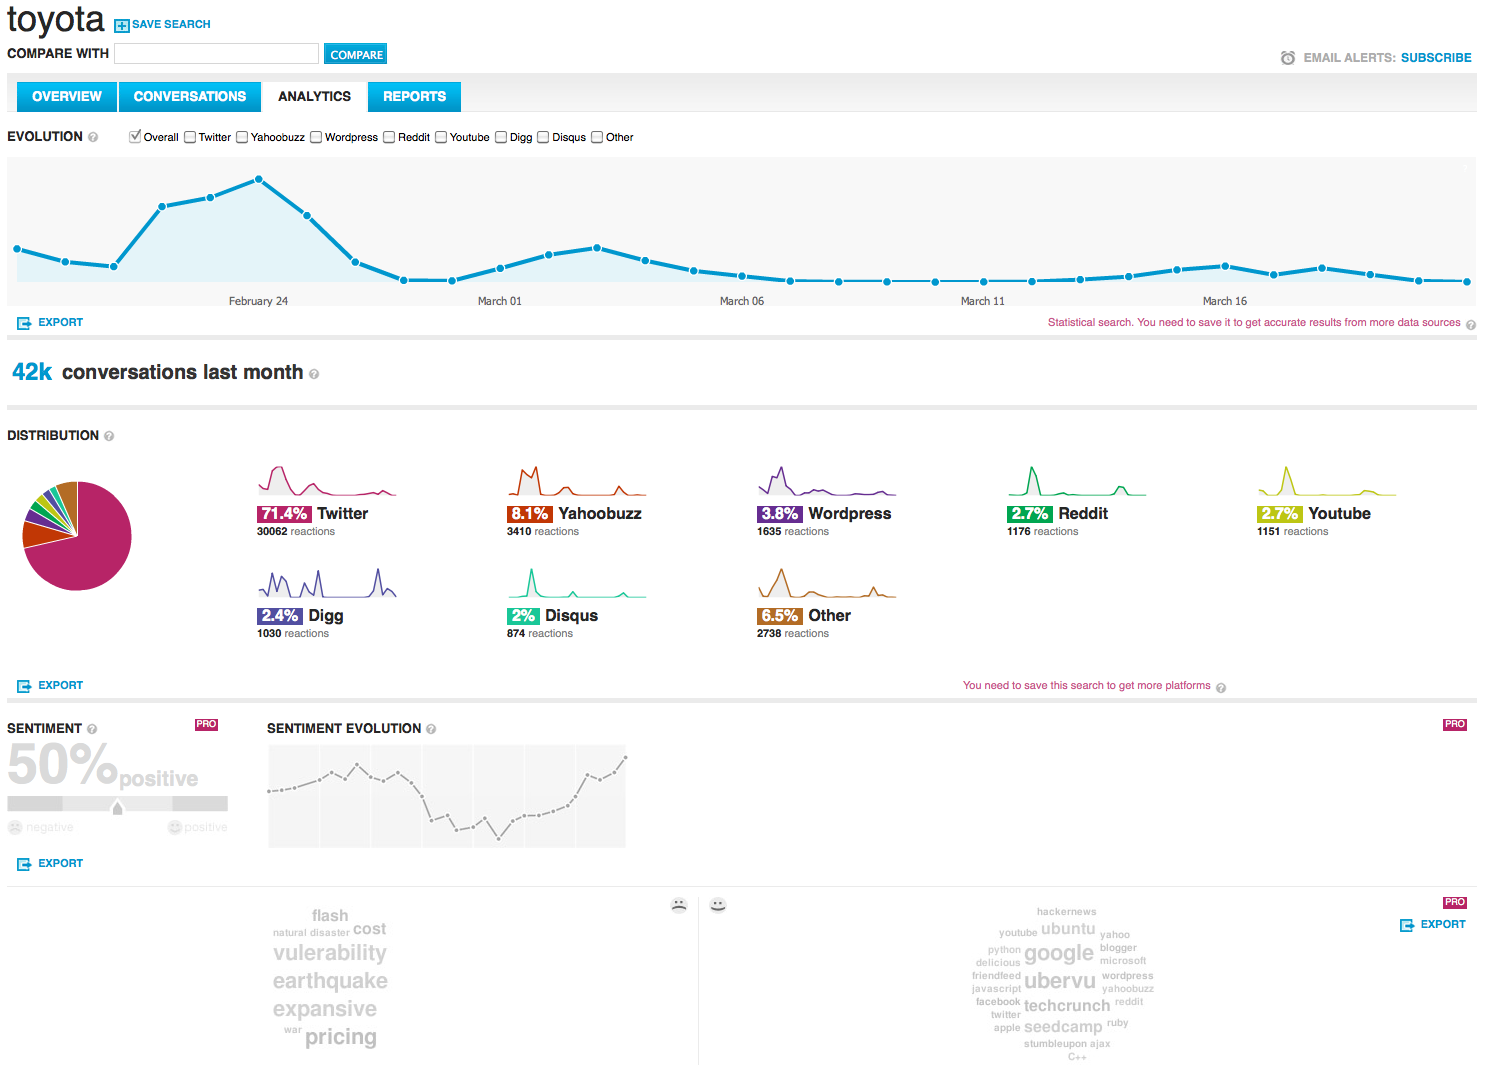This screenshot has height=1065, width=1487.
Task: Click the sentiment slider marker
Action: coord(118,807)
